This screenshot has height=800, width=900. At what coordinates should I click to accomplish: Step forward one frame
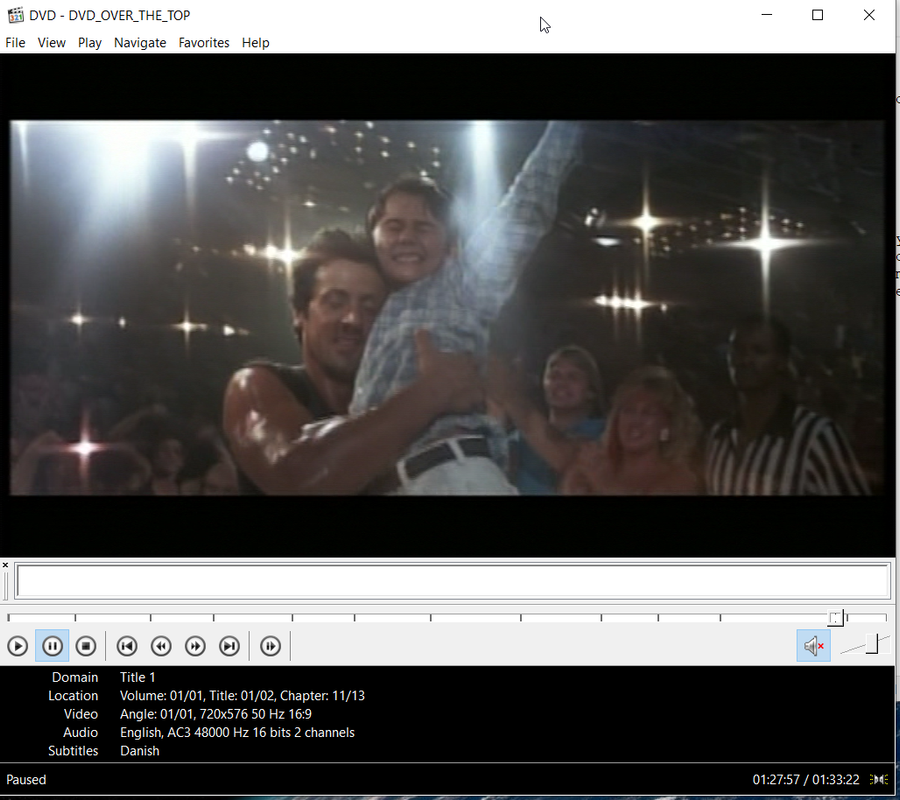coord(270,646)
